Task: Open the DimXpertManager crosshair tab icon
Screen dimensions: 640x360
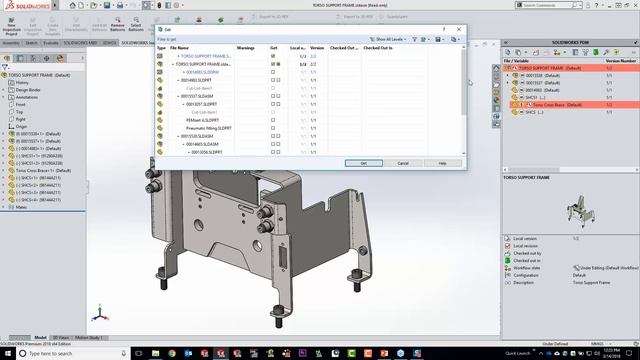Action: [47, 58]
